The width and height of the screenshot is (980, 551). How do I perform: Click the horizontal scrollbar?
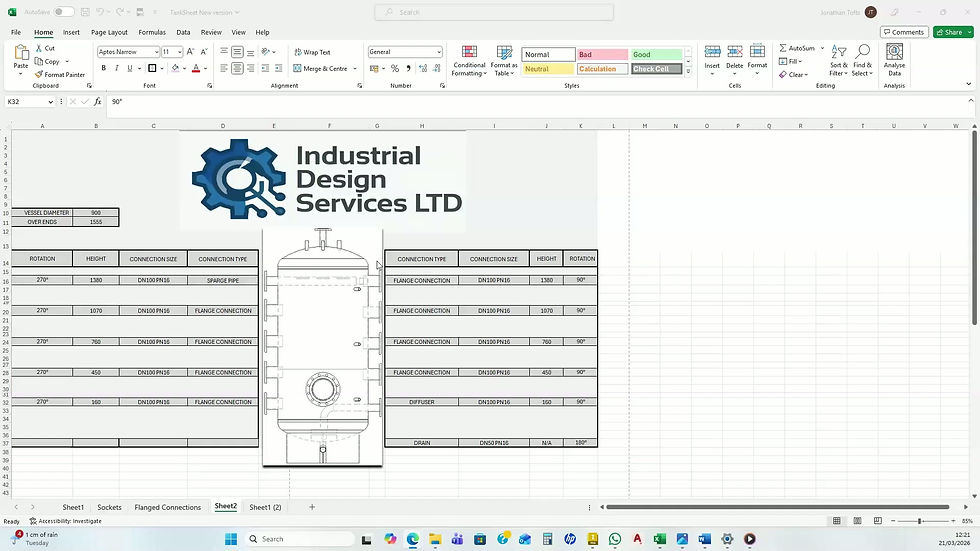[x=777, y=507]
